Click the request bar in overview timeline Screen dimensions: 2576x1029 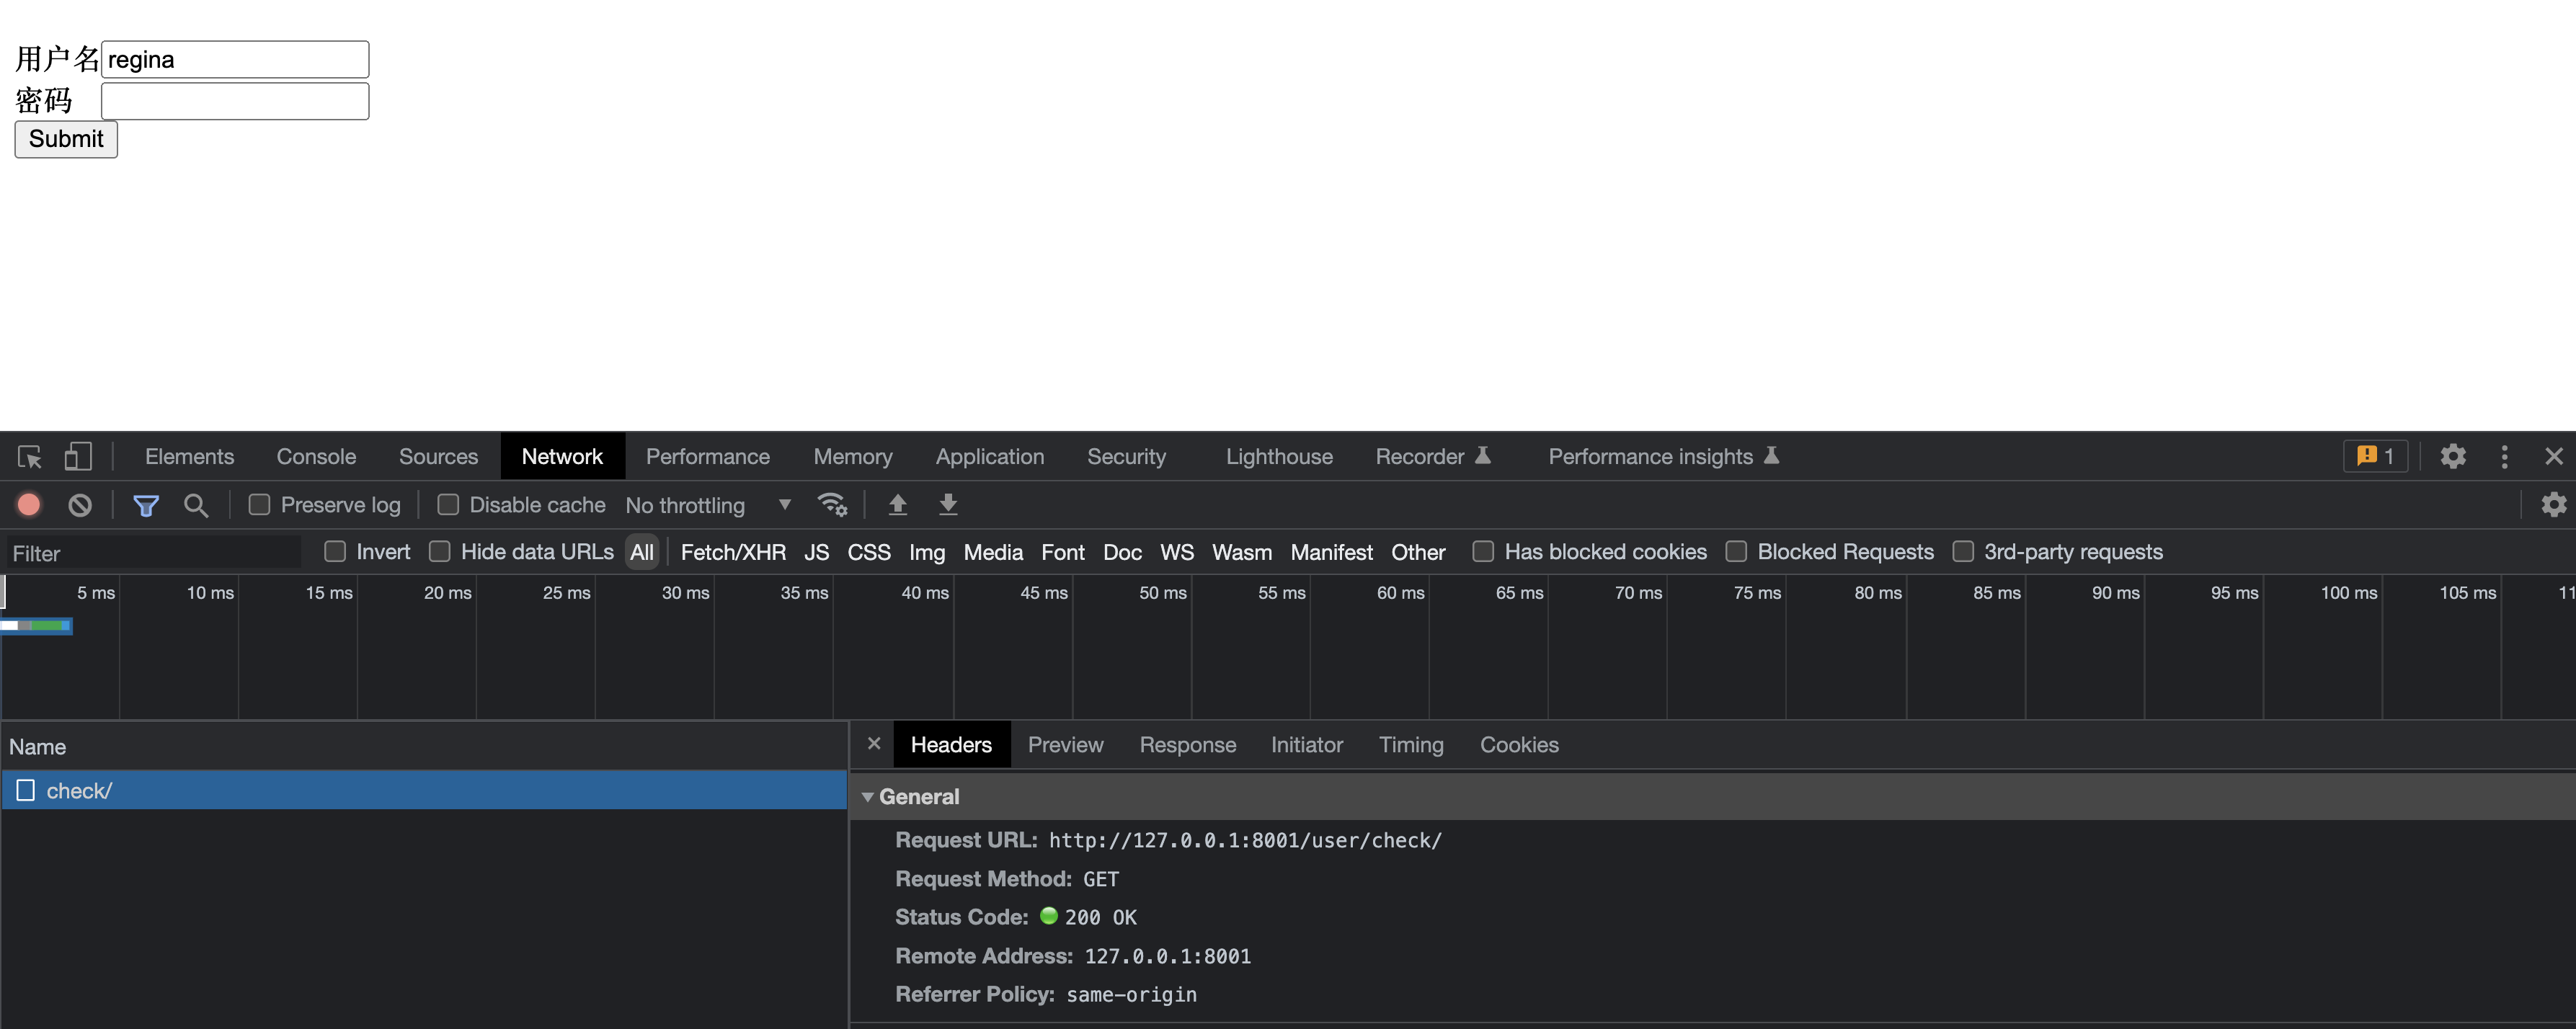pyautogui.click(x=36, y=625)
